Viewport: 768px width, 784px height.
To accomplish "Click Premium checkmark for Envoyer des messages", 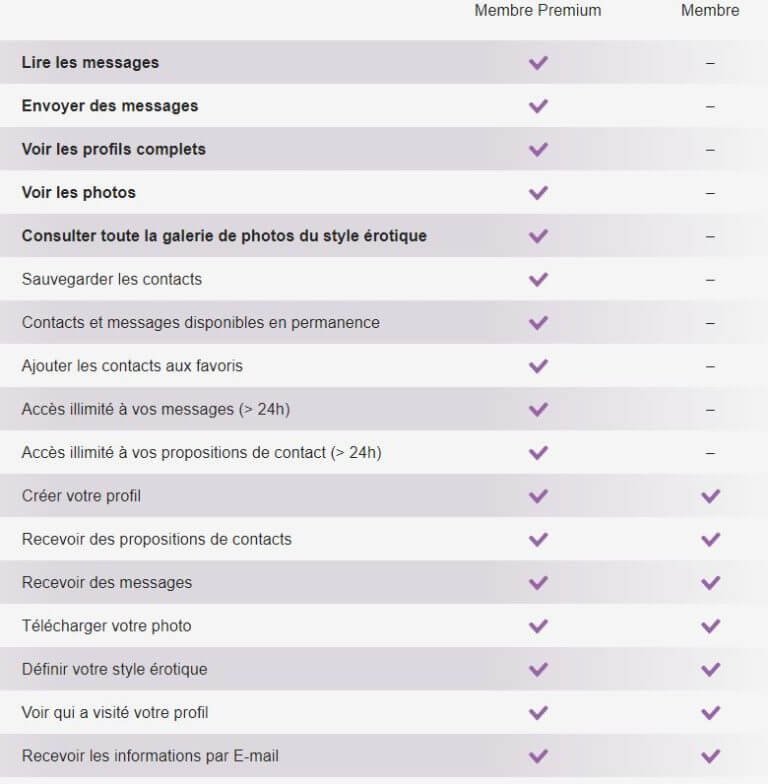I will point(538,106).
